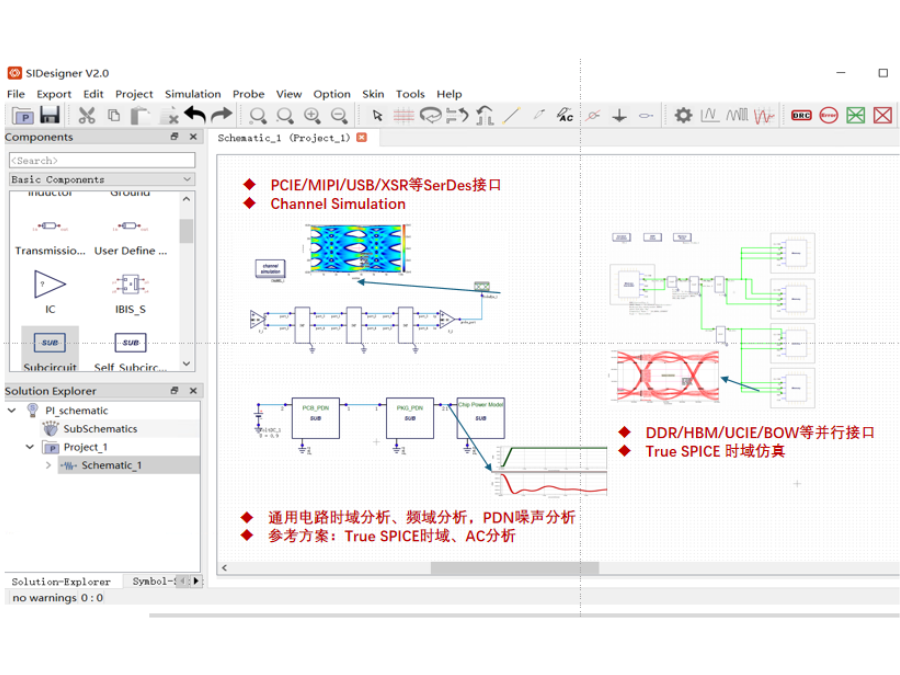This screenshot has width=900, height=675.
Task: Click the Zoom in magnifier icon
Action: point(312,115)
